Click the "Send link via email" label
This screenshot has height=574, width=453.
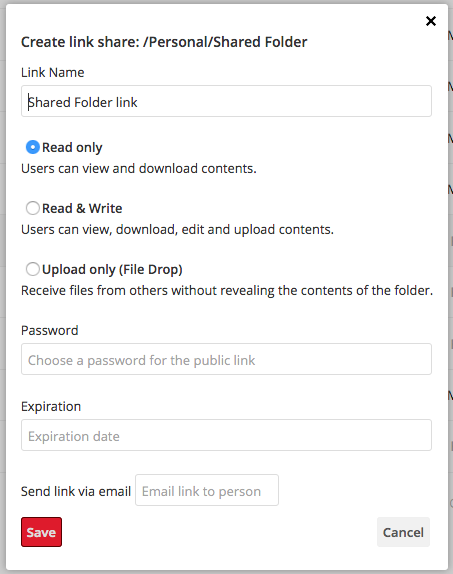[x=76, y=491]
